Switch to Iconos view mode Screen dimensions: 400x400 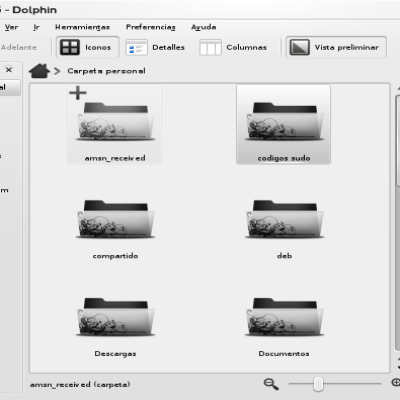tap(87, 47)
